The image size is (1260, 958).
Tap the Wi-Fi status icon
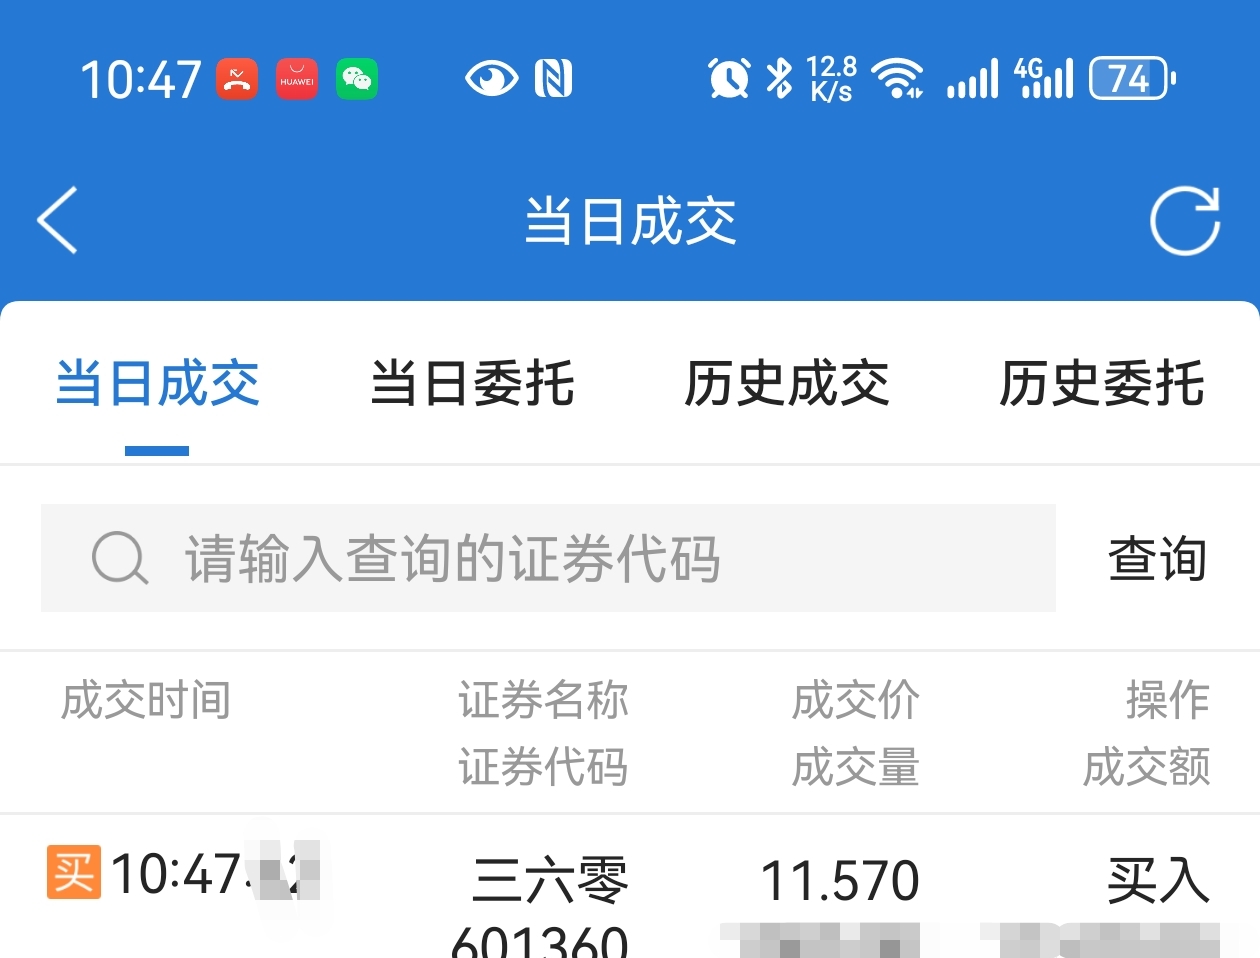(x=897, y=78)
